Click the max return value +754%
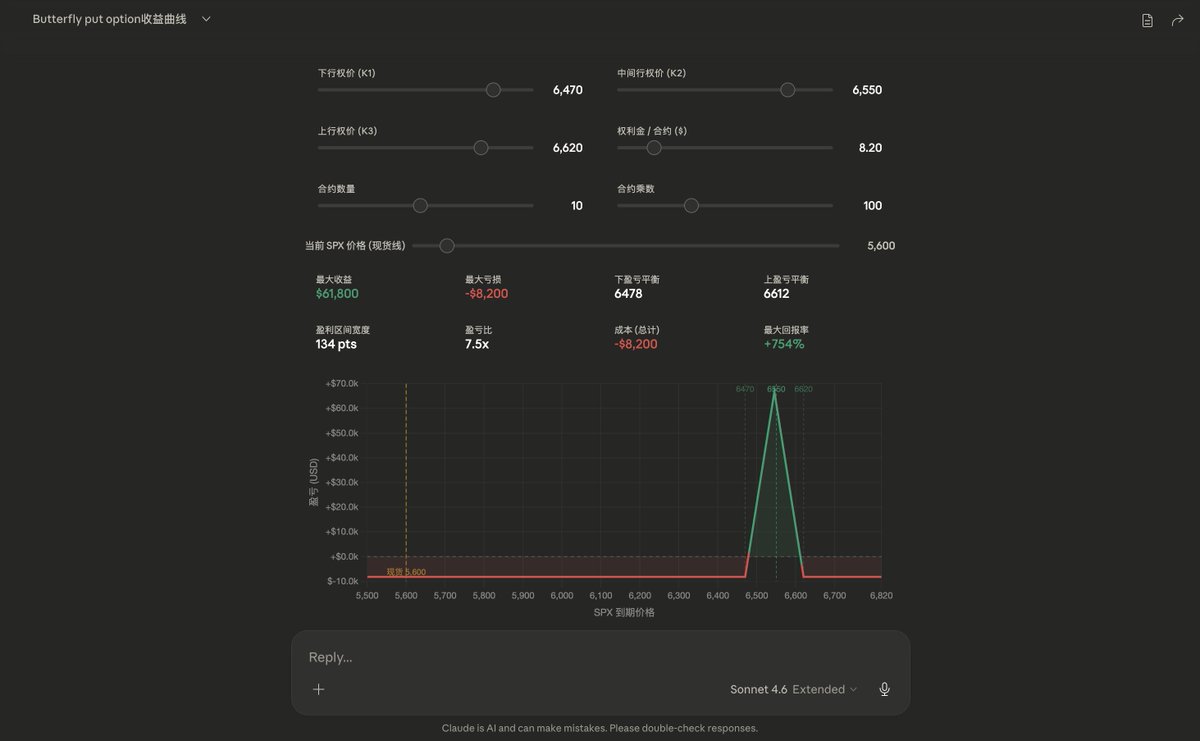This screenshot has height=741, width=1200. (784, 344)
